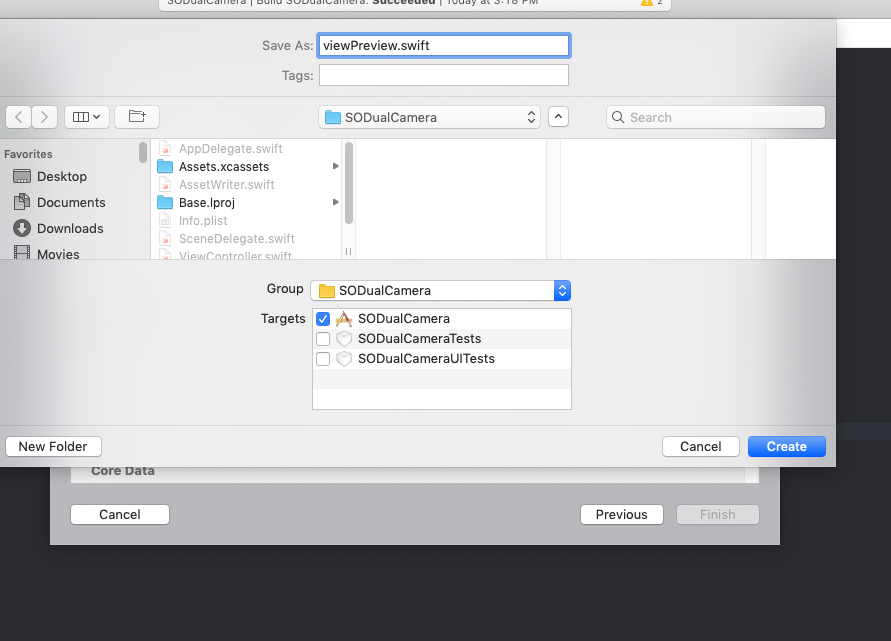Screen dimensions: 891x641
Task: Click Cancel in the save dialog
Action: tap(701, 447)
